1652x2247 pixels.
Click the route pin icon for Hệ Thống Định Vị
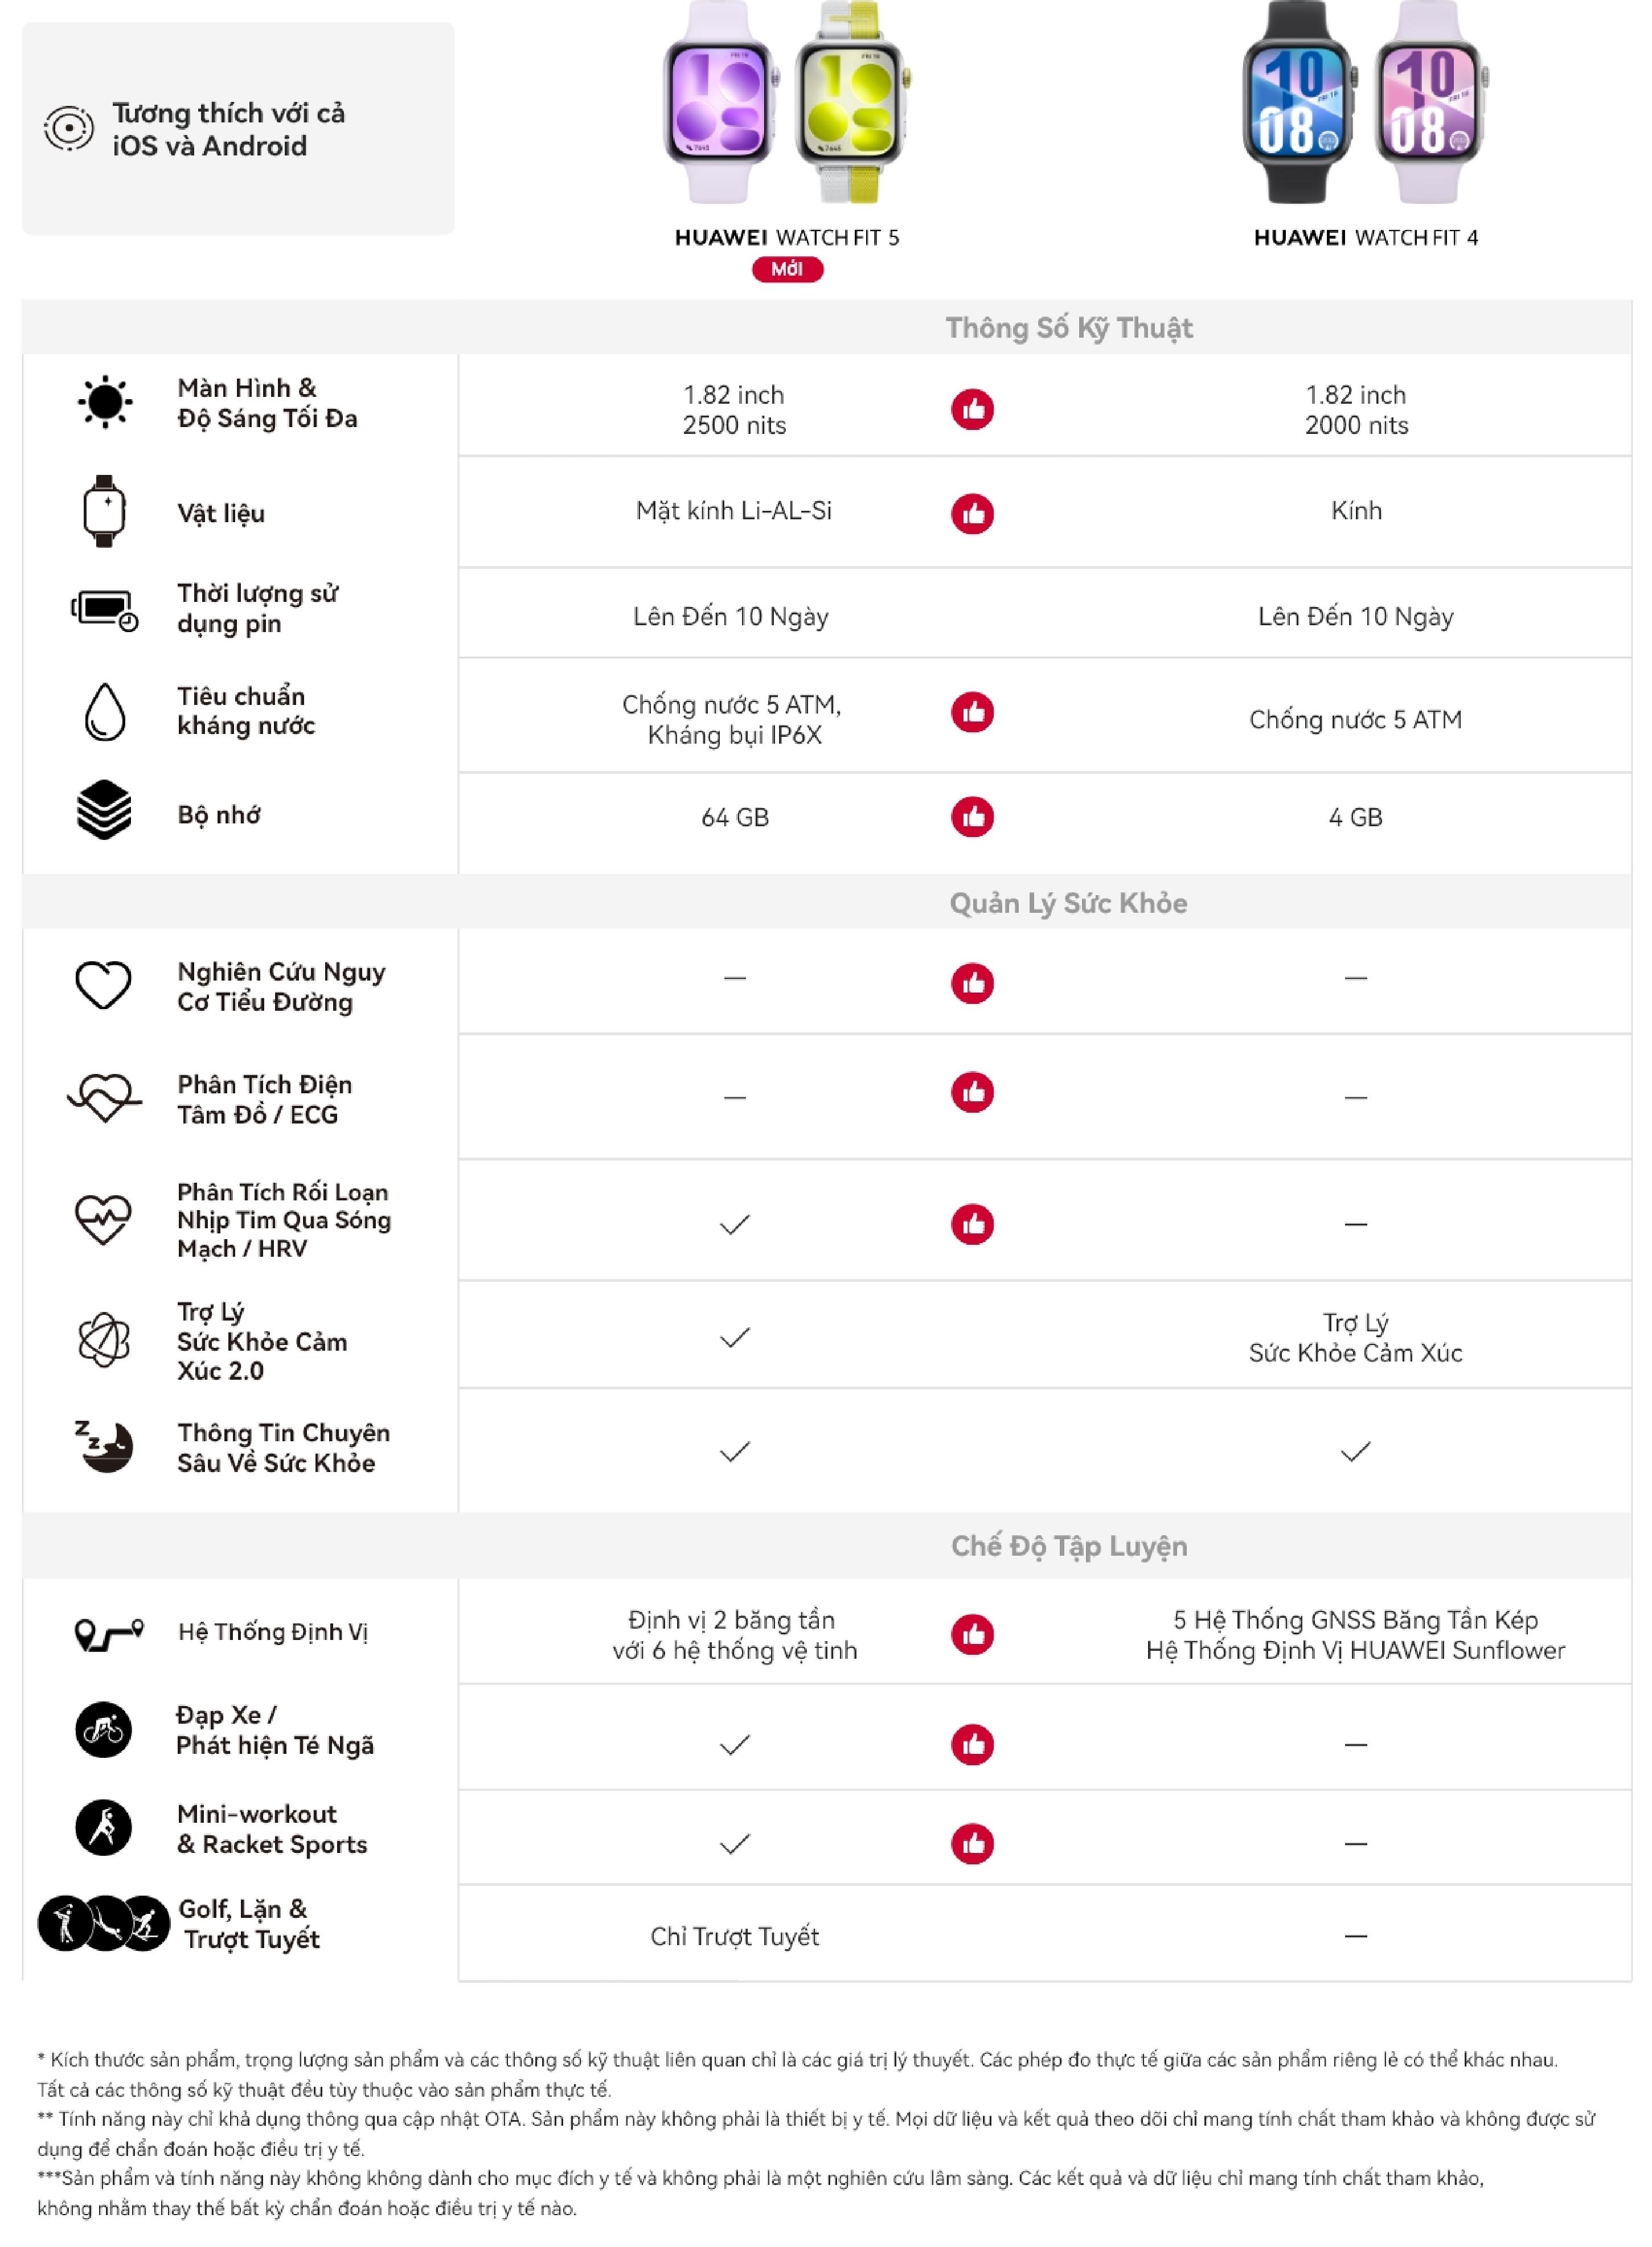[x=109, y=1634]
